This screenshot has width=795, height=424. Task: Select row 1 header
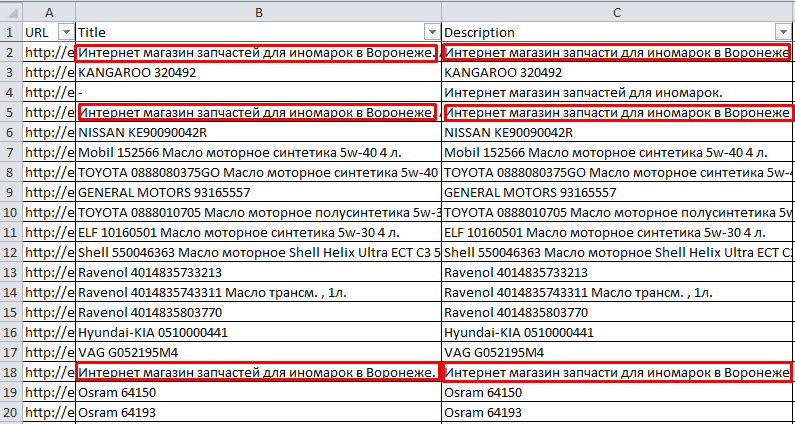[11, 32]
